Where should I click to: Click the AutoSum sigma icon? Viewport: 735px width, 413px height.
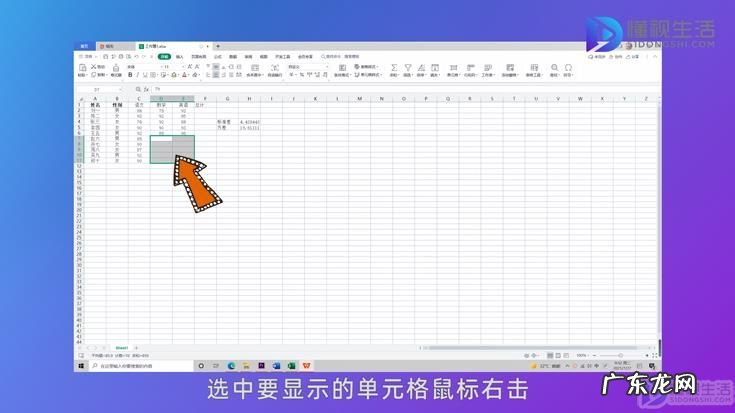pyautogui.click(x=394, y=68)
